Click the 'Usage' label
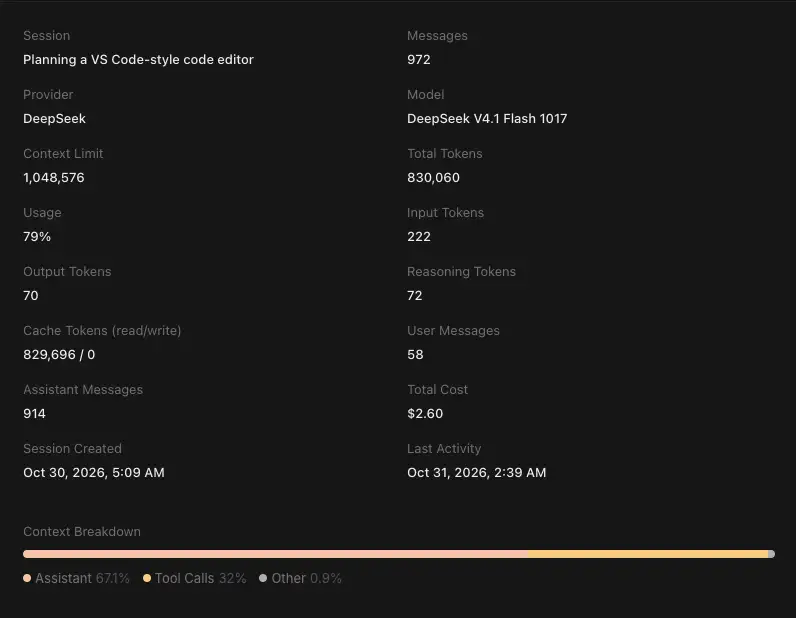 42,212
